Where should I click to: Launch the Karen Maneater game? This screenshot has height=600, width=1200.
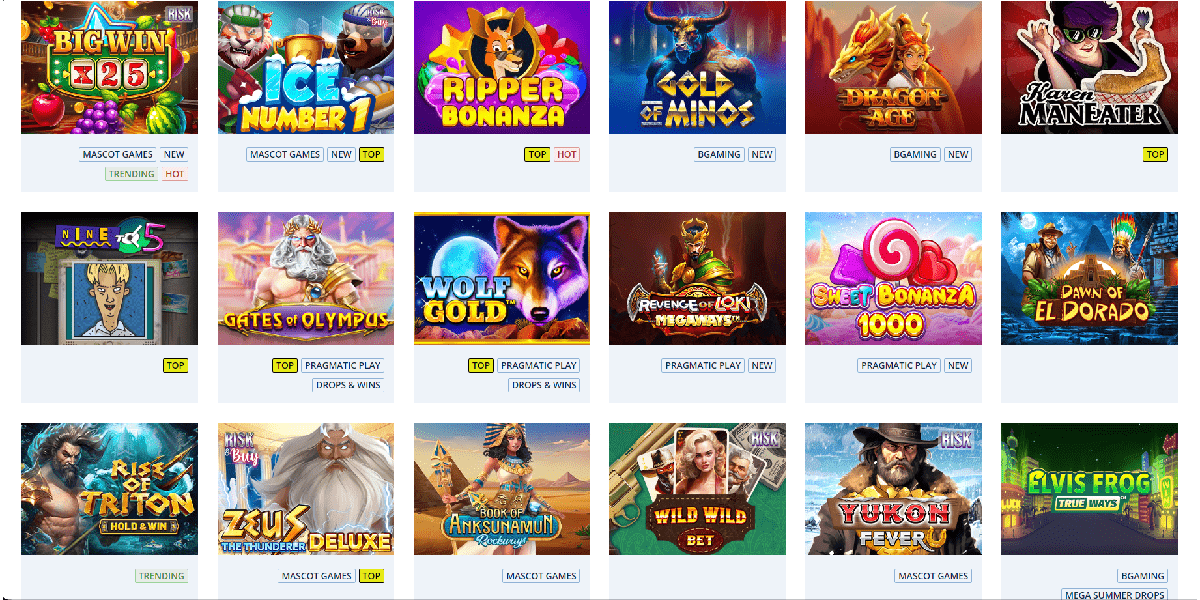point(1089,67)
